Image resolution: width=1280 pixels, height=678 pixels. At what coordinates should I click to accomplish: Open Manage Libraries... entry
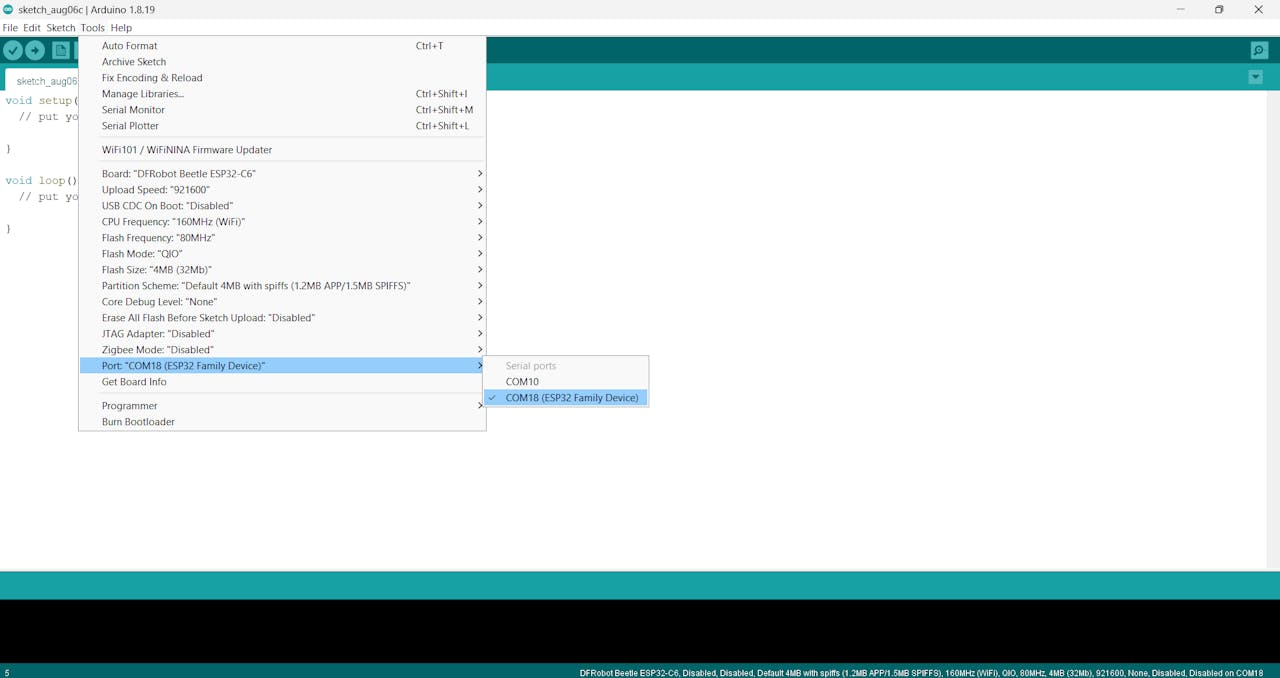(282, 94)
